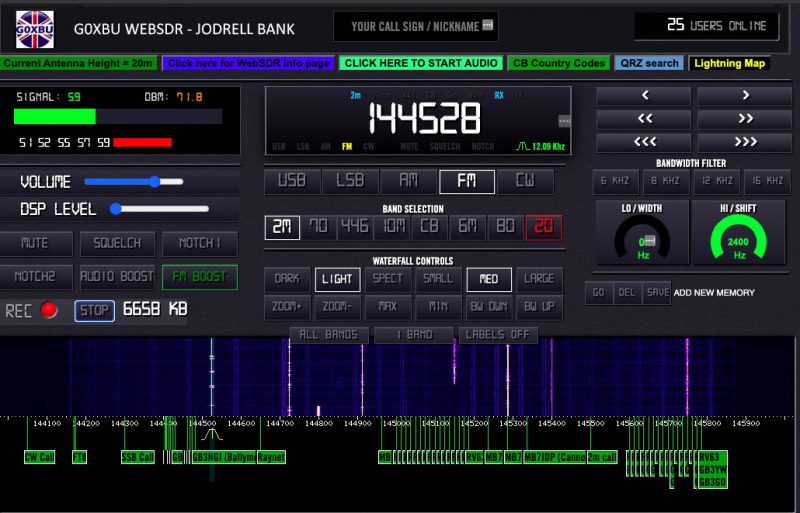Click the red REC record indicator

49,310
